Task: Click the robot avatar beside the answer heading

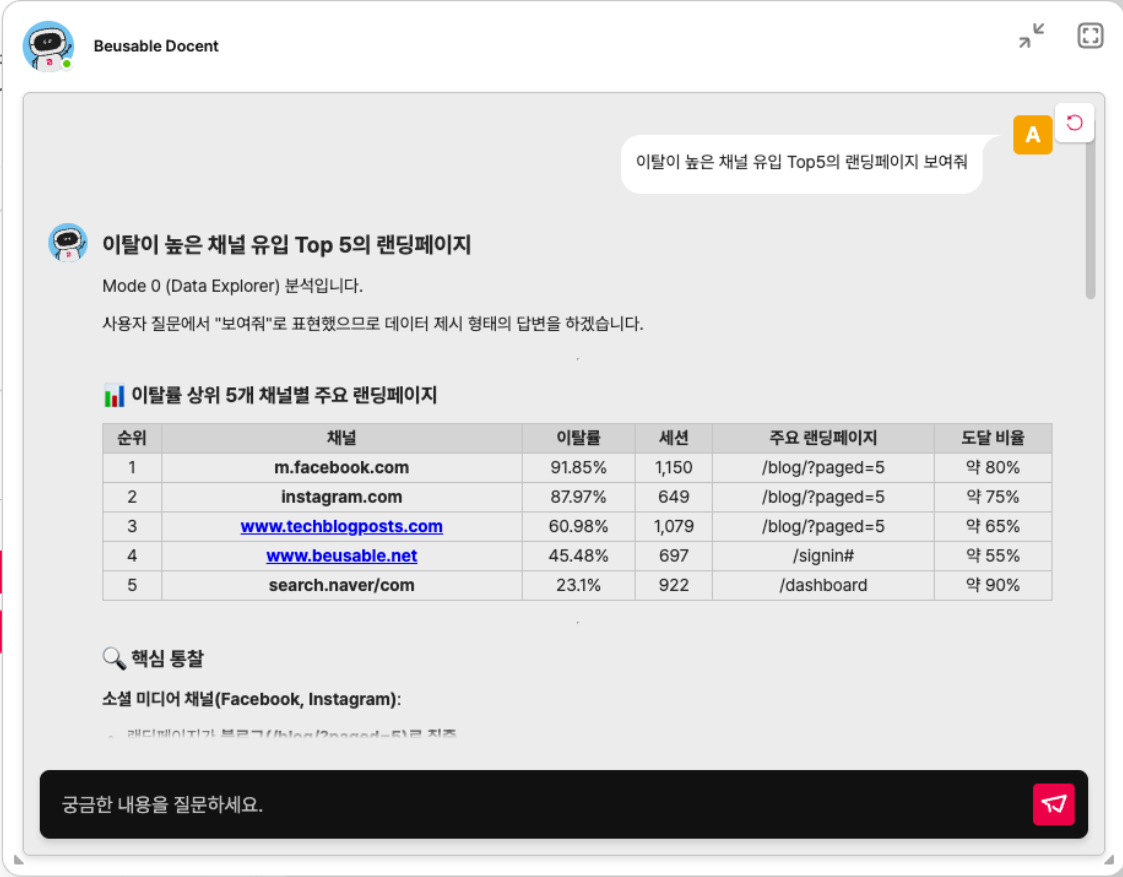Action: (x=68, y=243)
